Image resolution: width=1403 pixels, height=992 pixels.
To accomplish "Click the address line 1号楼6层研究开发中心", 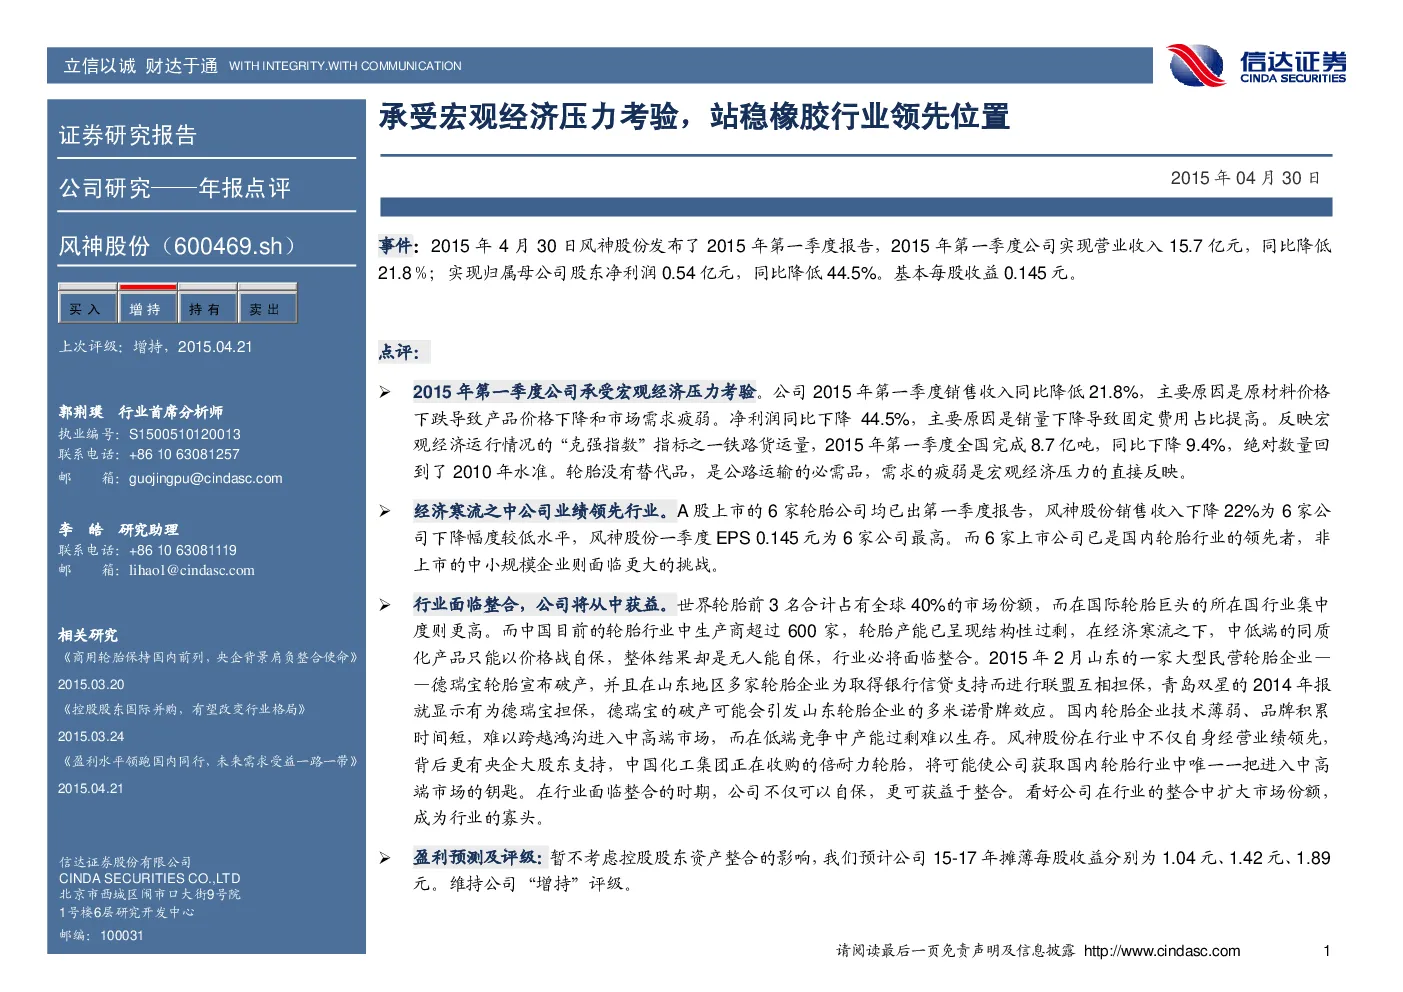I will pos(127,913).
